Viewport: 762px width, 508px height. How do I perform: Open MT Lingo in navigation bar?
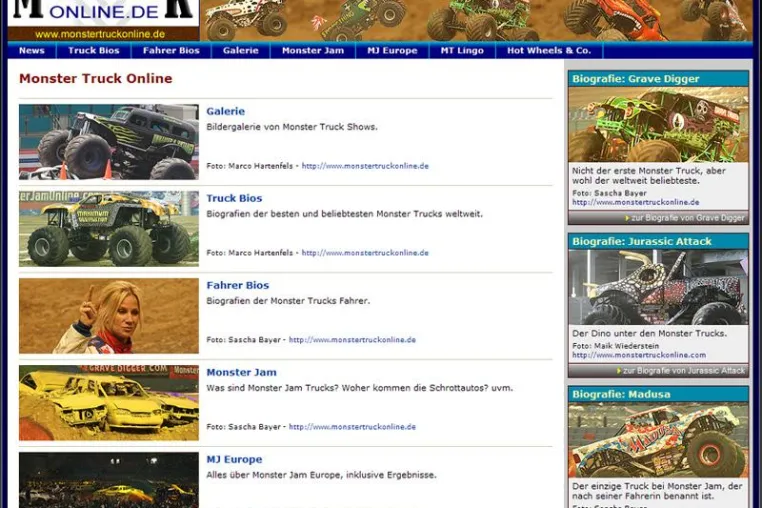[x=462, y=51]
